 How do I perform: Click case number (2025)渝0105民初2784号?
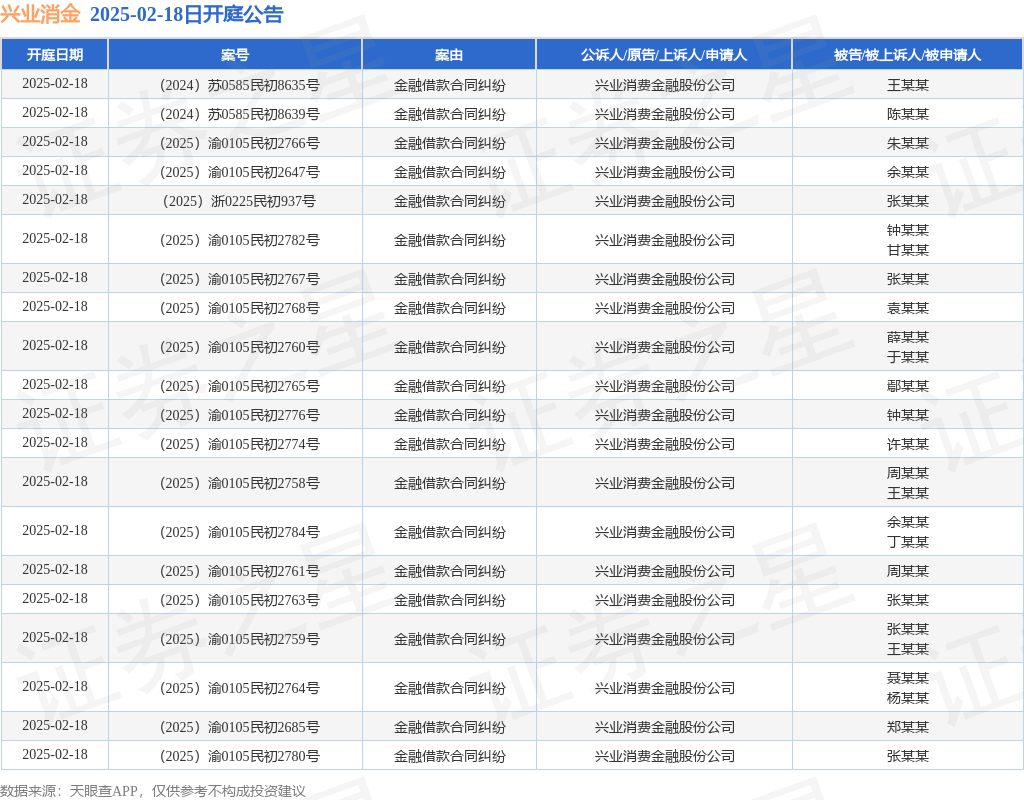[240, 532]
